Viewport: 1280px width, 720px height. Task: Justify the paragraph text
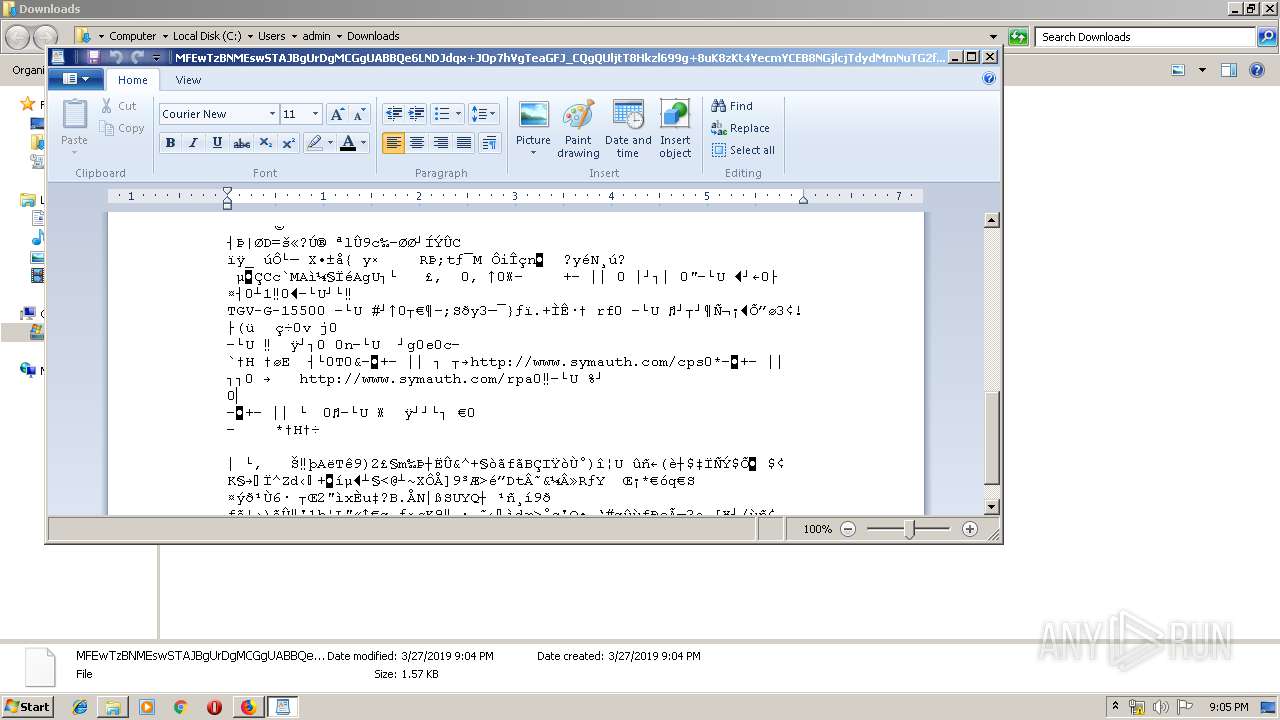[x=463, y=143]
